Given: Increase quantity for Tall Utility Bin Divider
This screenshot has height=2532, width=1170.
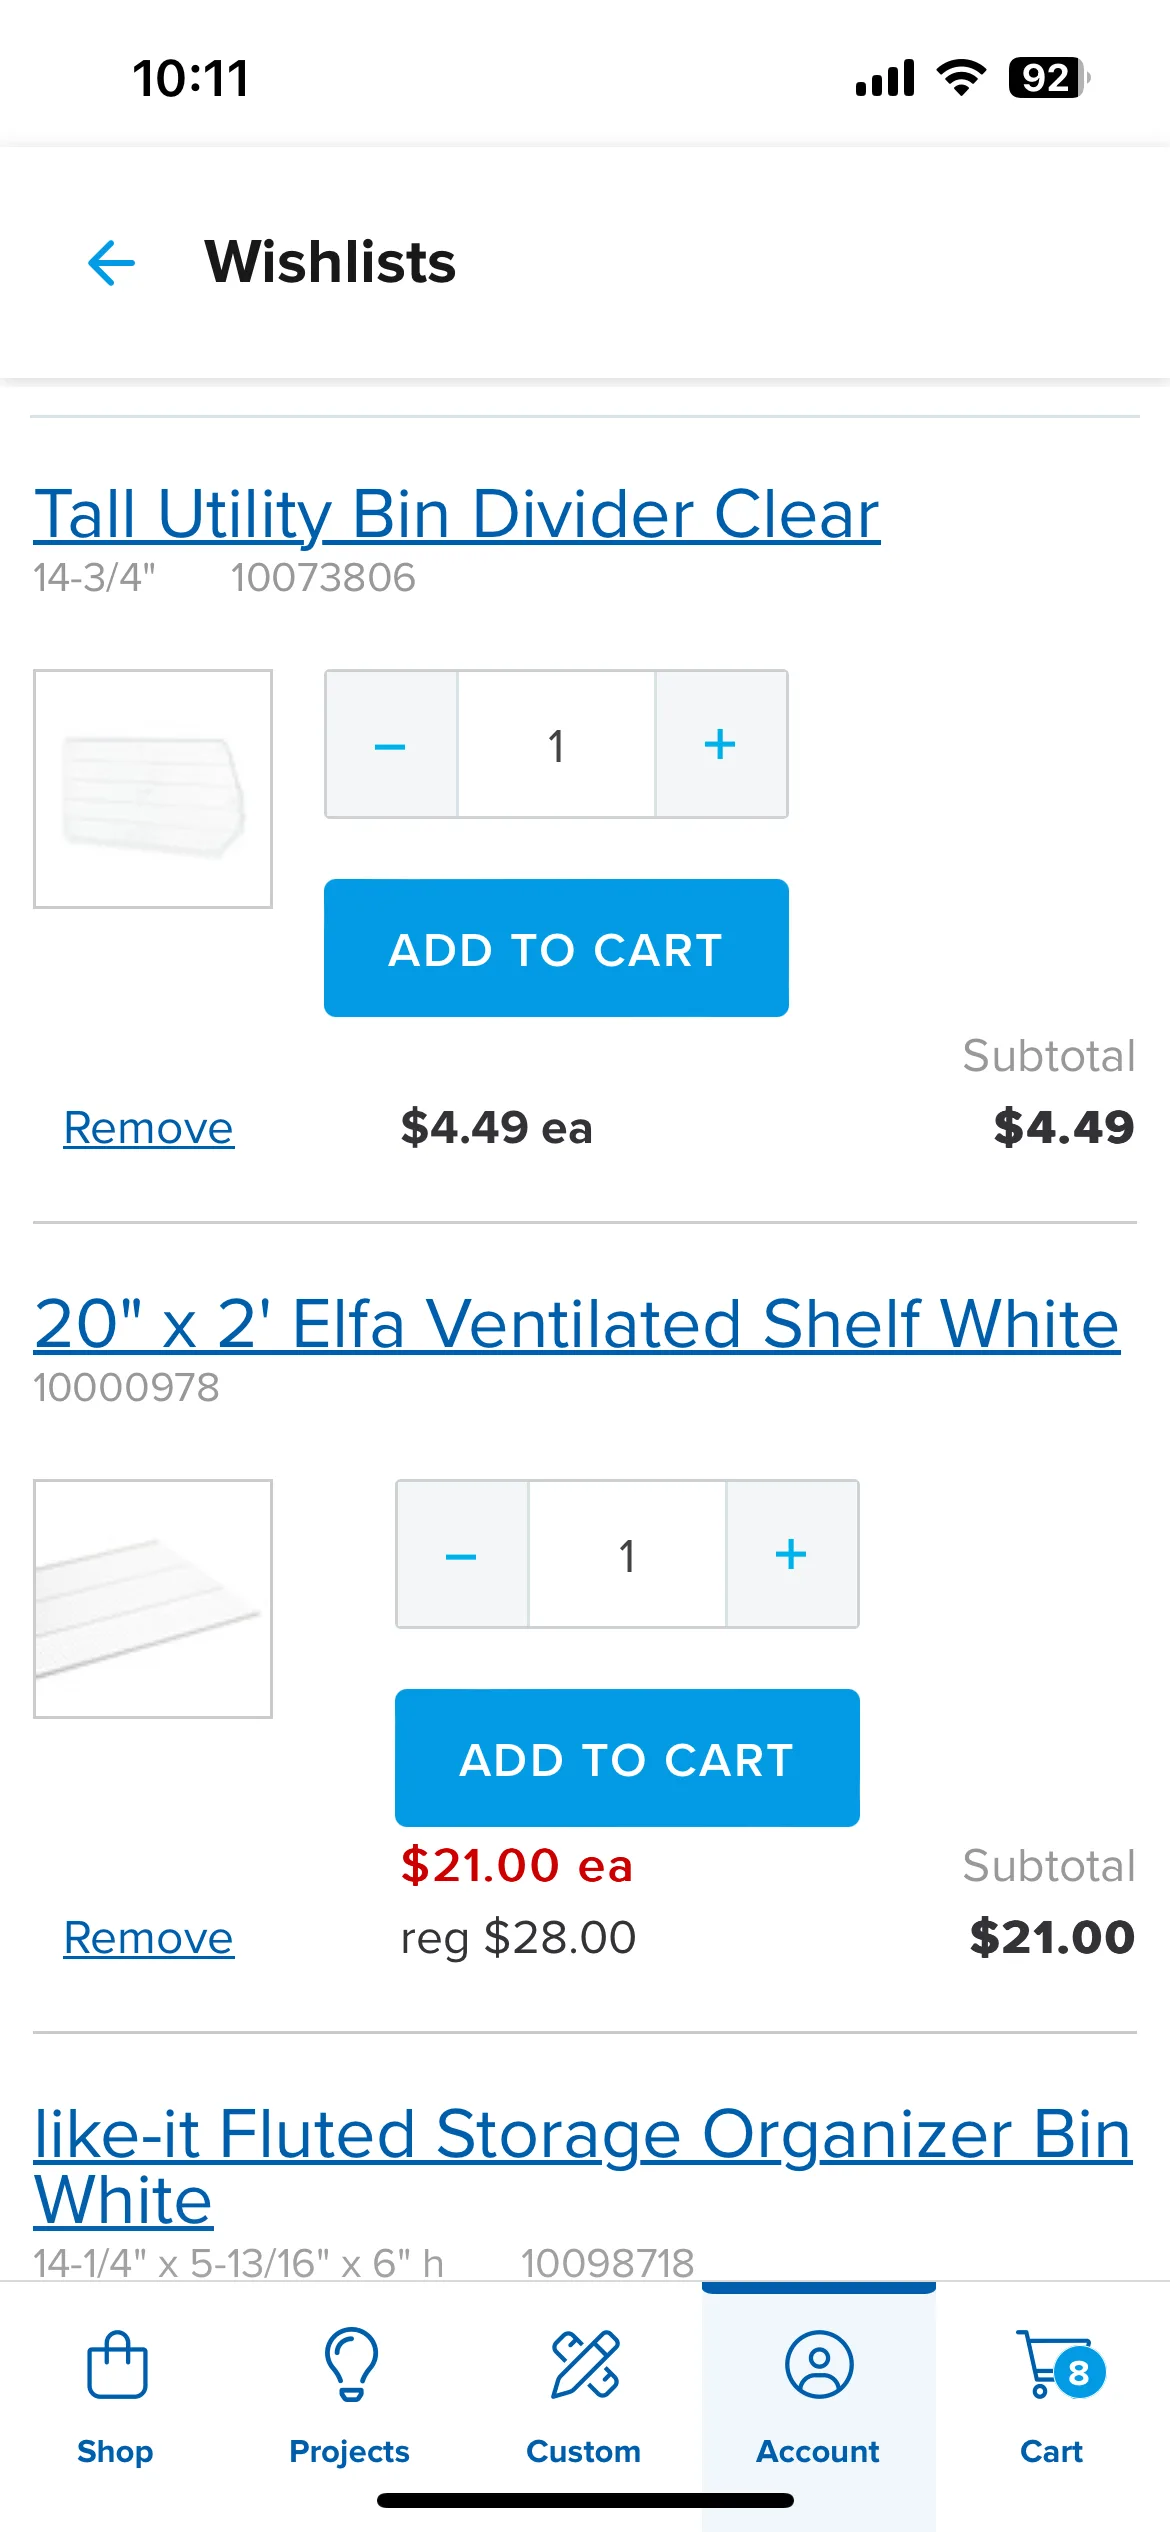Looking at the screenshot, I should [721, 745].
